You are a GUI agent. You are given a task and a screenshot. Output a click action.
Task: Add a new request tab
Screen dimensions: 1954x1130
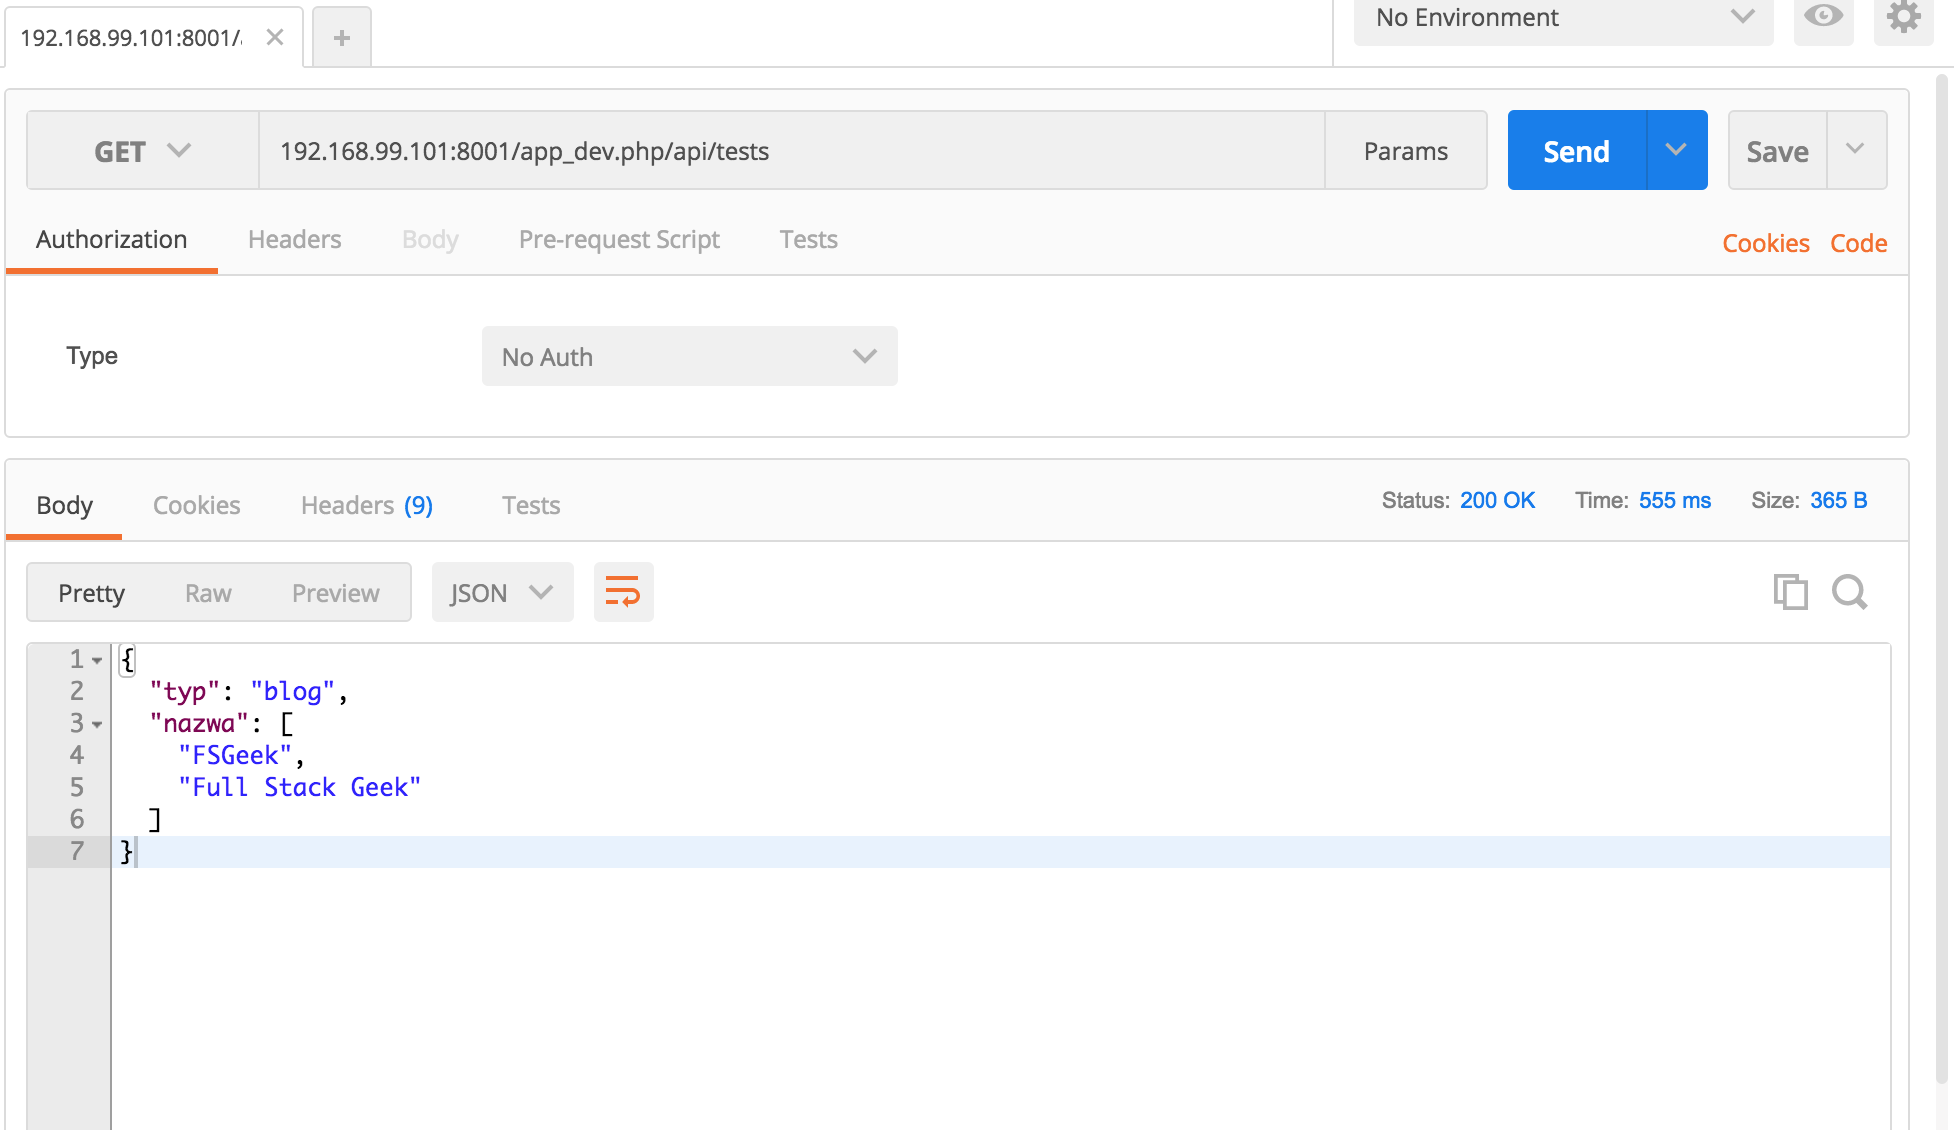point(342,38)
